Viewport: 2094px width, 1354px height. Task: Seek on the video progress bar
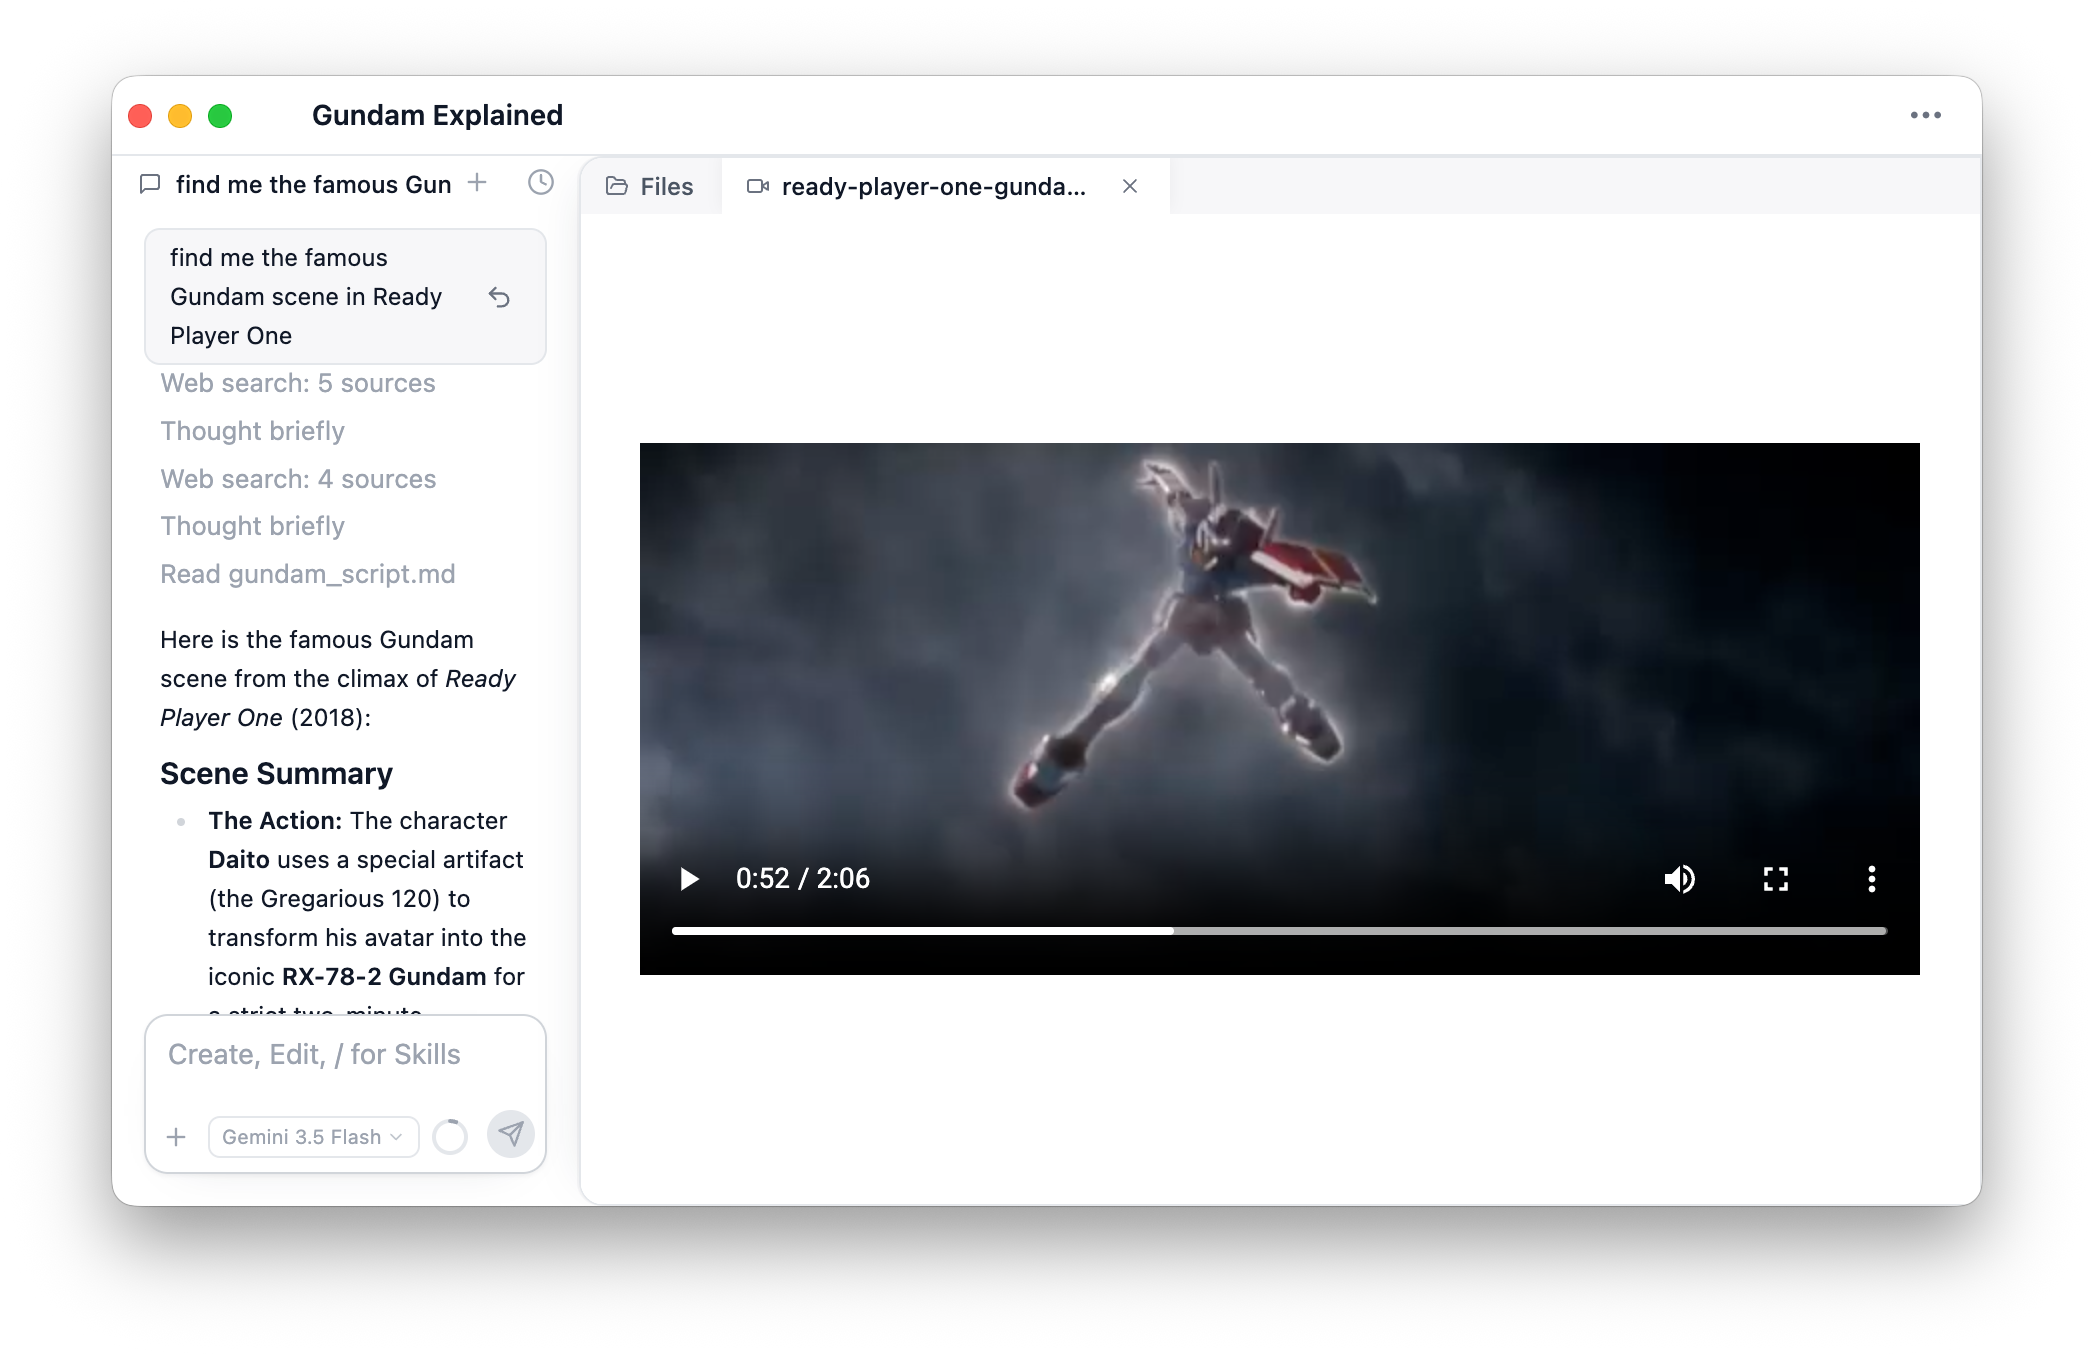click(1279, 931)
